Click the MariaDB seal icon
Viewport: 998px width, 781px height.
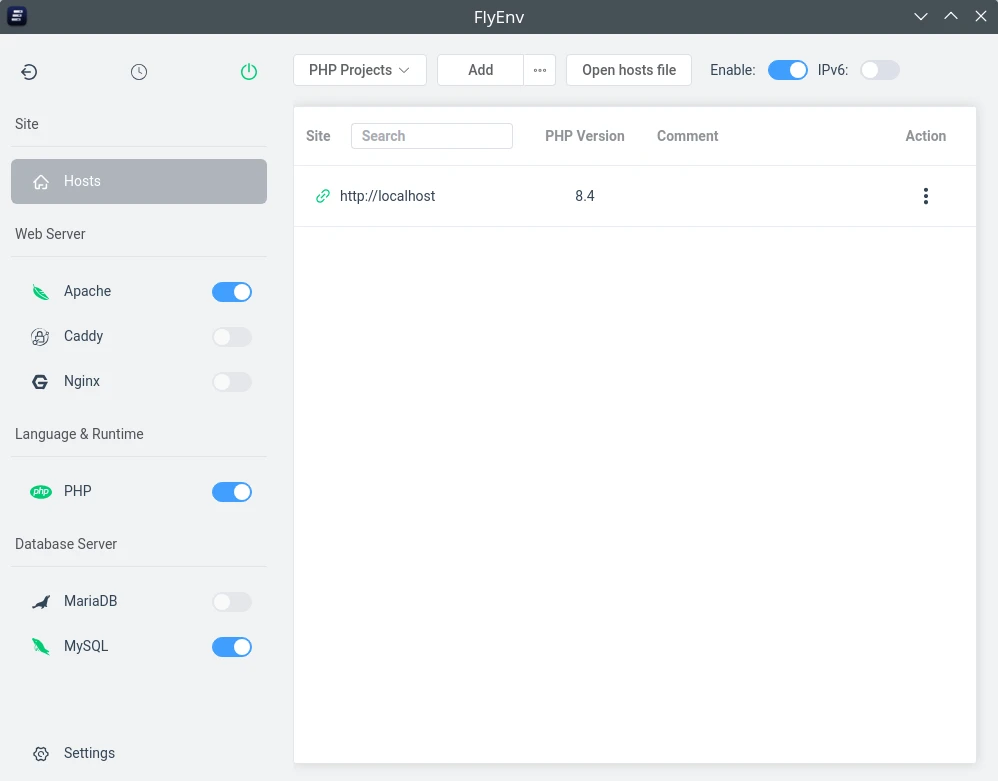click(40, 601)
